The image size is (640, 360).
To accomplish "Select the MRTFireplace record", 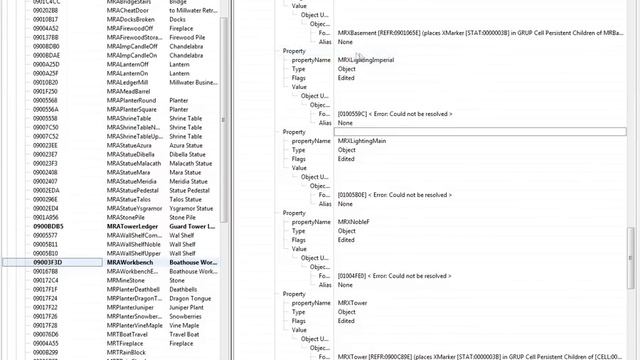I will pyautogui.click(x=125, y=343).
